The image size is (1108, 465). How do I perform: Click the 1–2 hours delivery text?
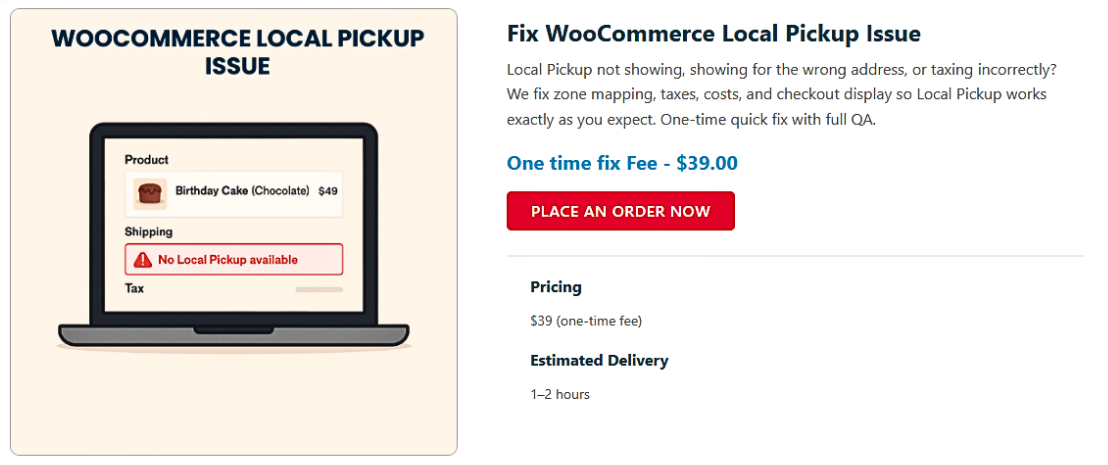[x=560, y=394]
